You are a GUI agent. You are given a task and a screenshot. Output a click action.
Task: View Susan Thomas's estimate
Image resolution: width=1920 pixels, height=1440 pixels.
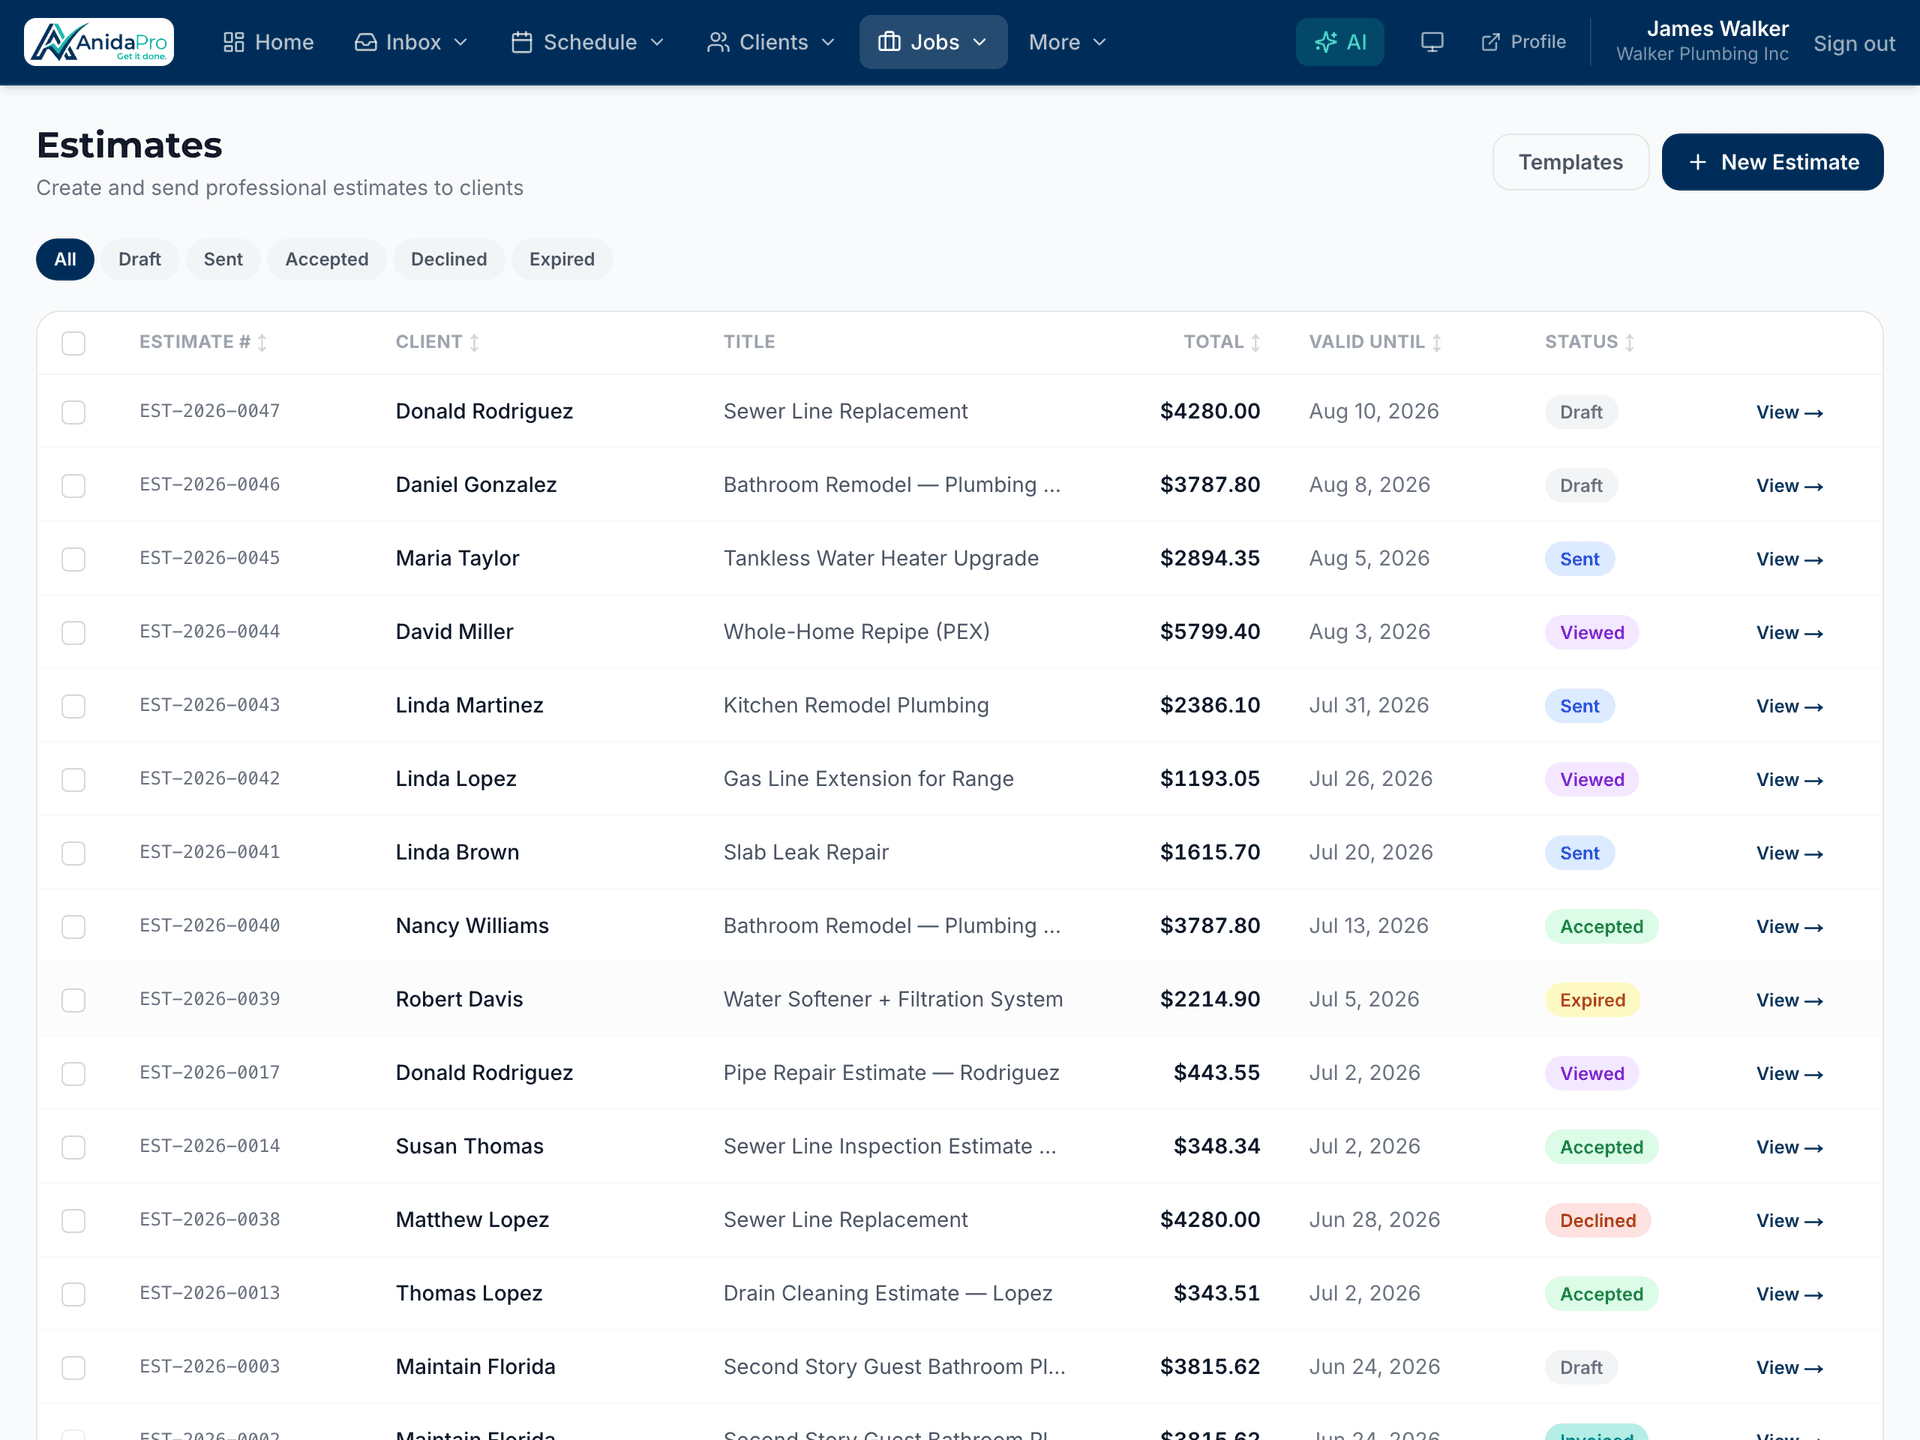click(x=1789, y=1148)
